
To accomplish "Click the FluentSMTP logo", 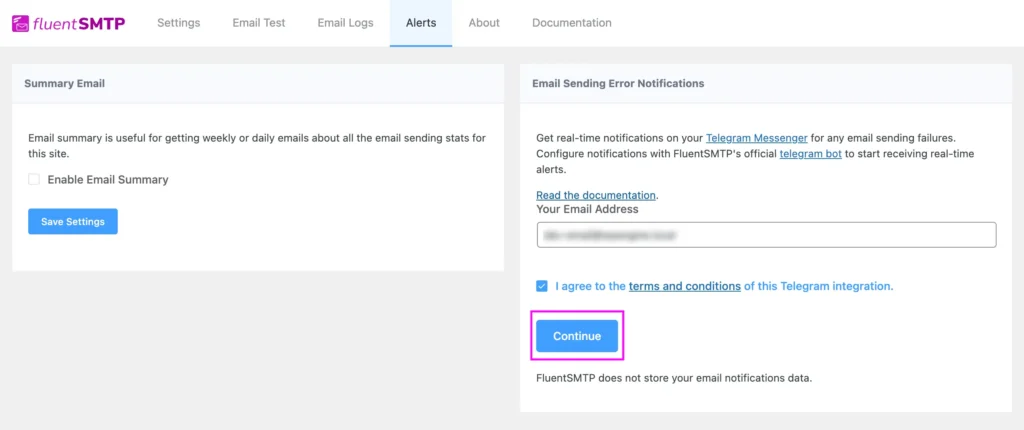I will coord(69,24).
